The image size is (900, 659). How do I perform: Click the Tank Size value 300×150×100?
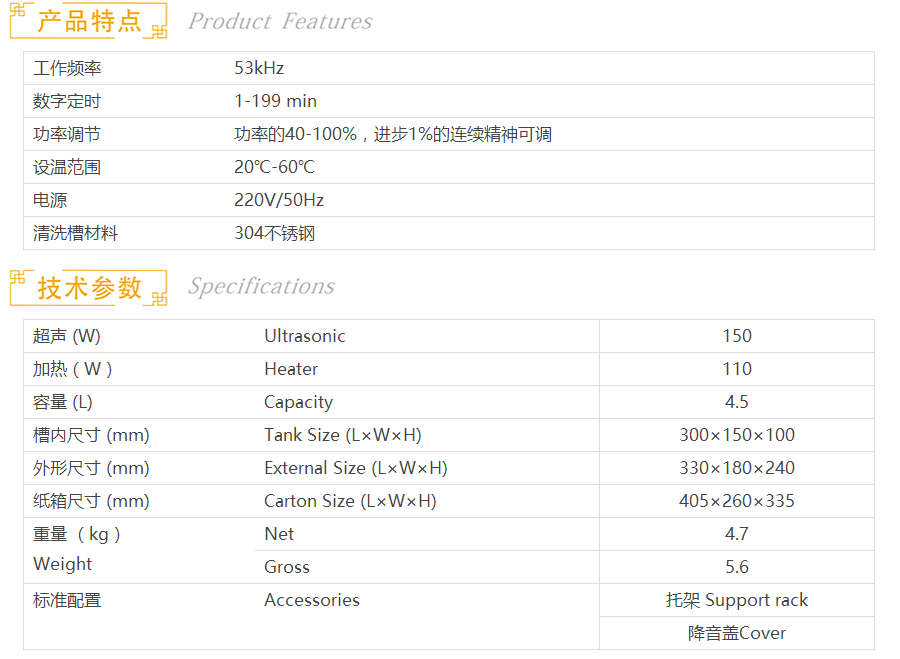click(x=737, y=435)
